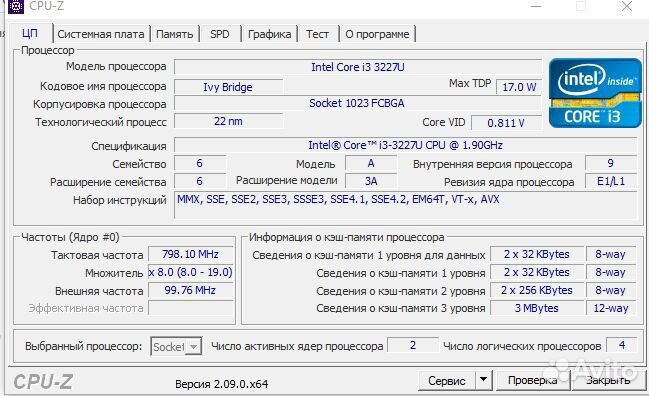This screenshot has width=649, height=396.
Task: Click the Внешняя частота 99.76 MHz value
Action: coord(190,290)
